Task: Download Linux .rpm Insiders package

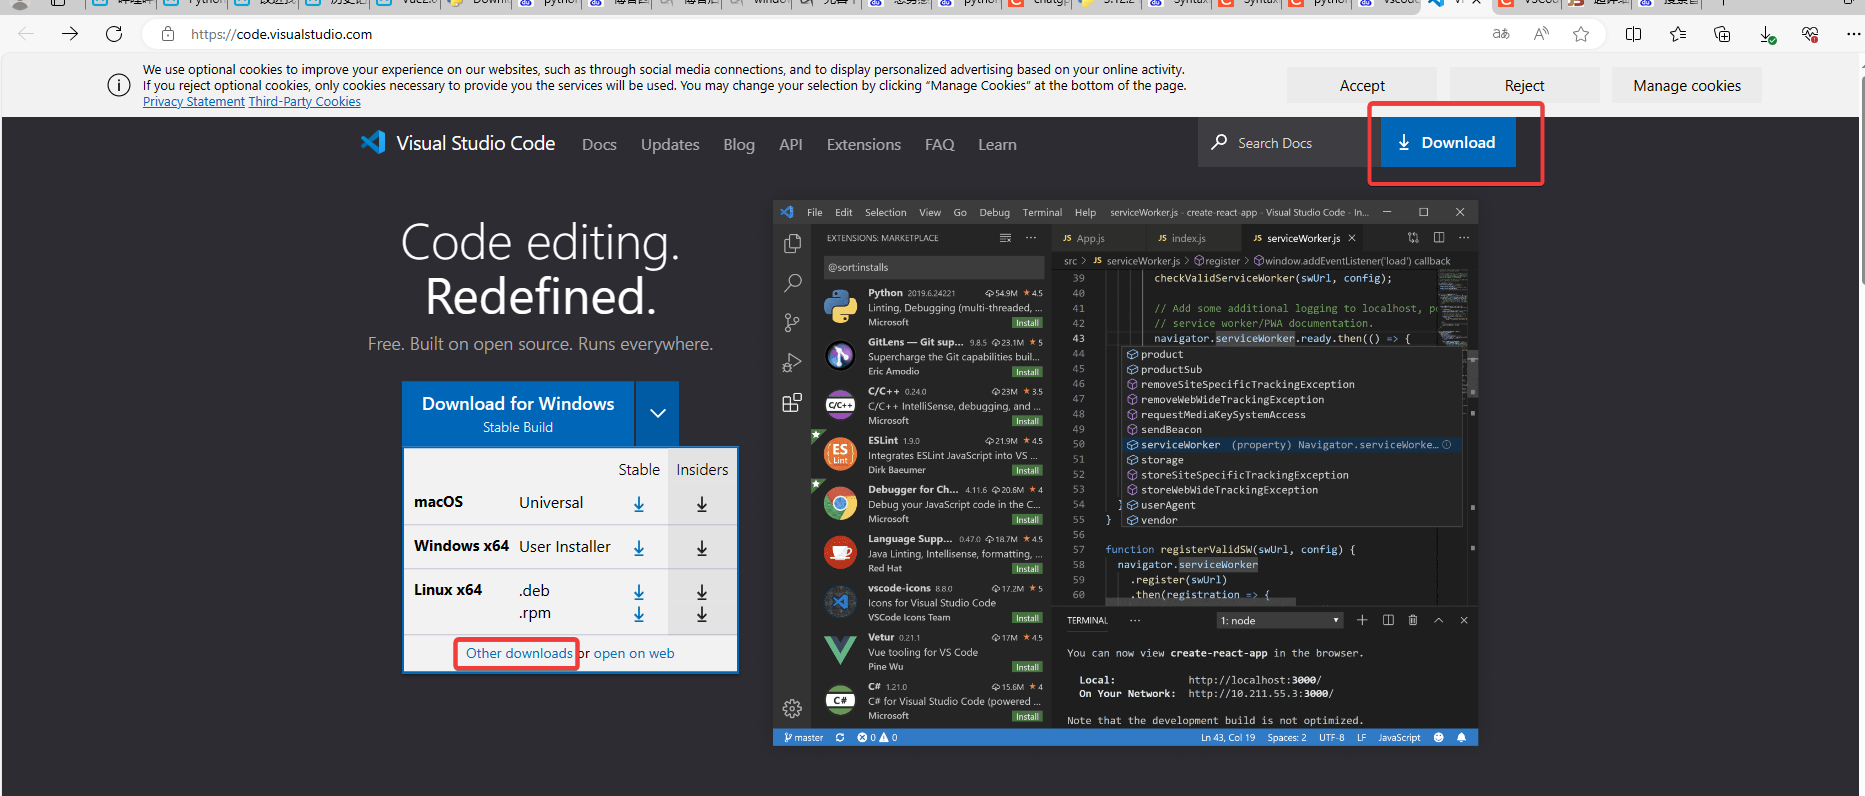Action: click(x=702, y=614)
